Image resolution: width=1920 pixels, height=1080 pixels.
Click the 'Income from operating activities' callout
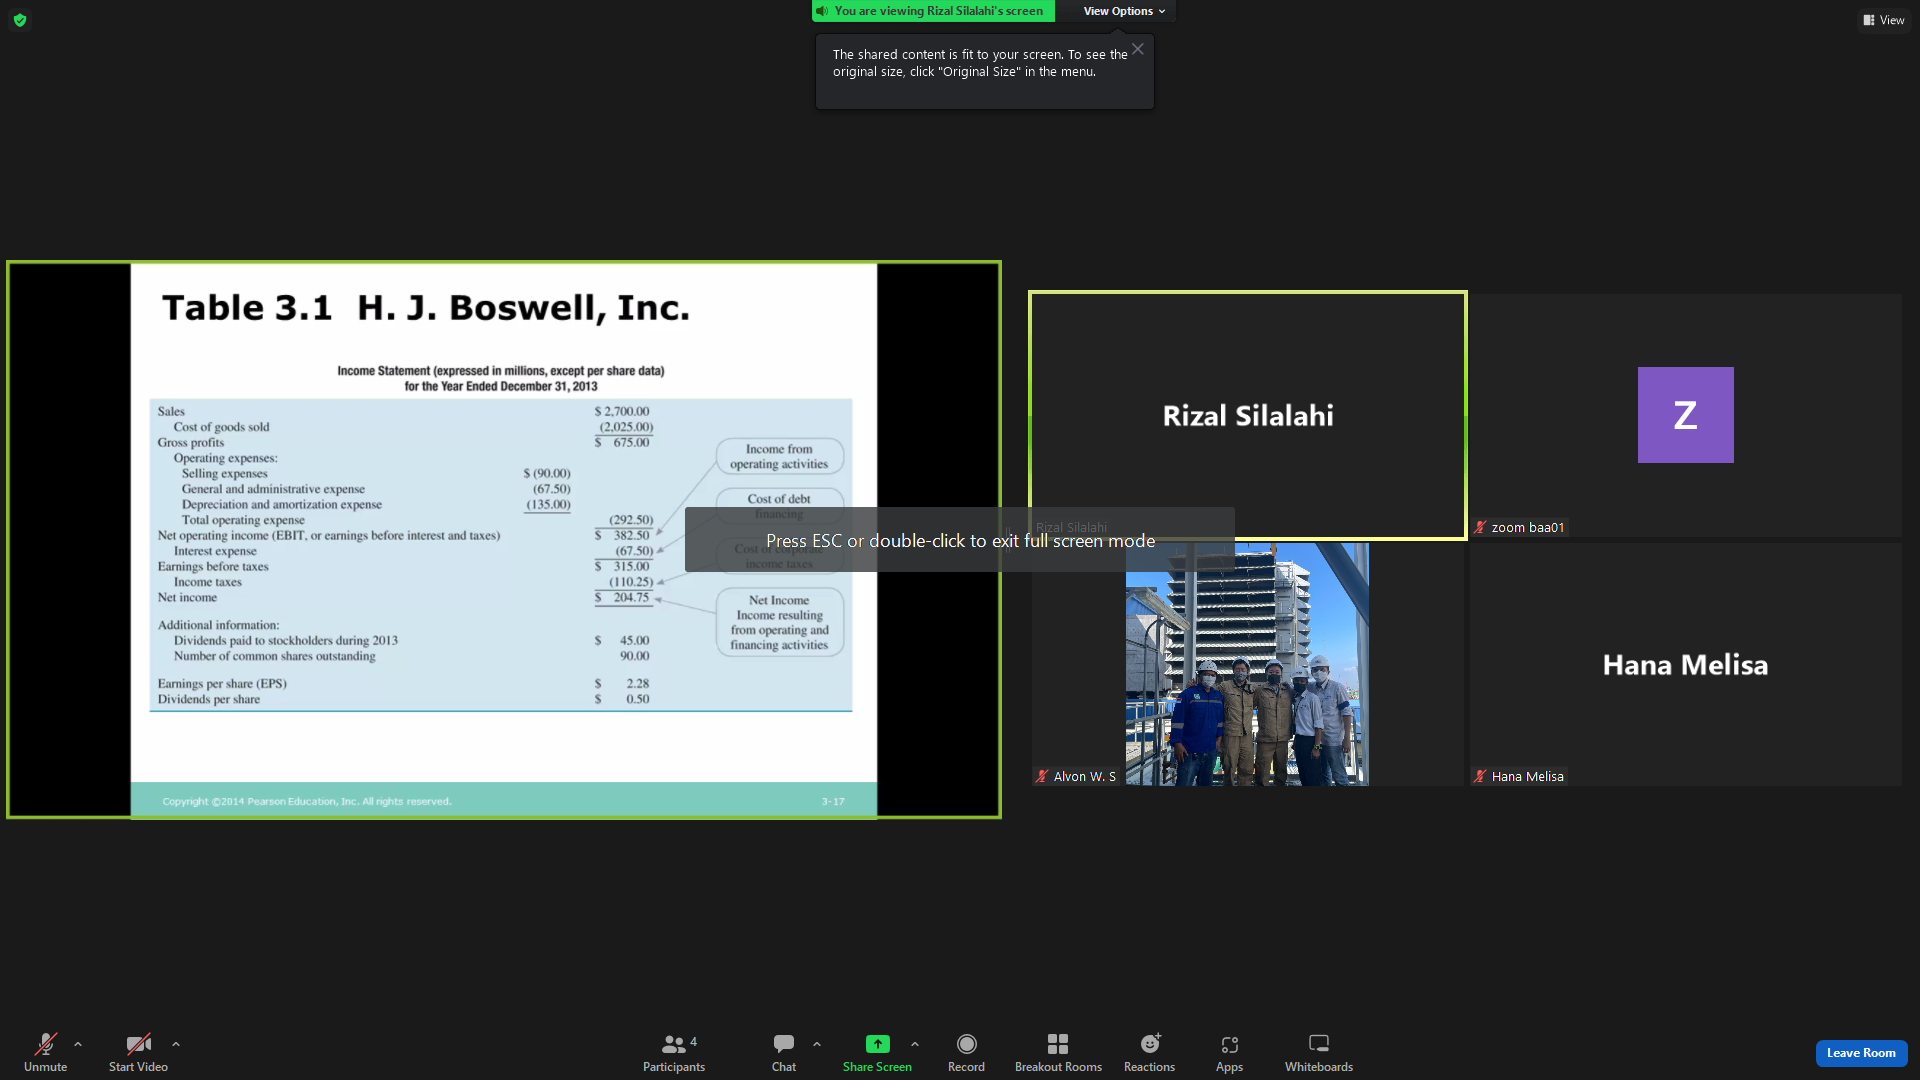(779, 456)
